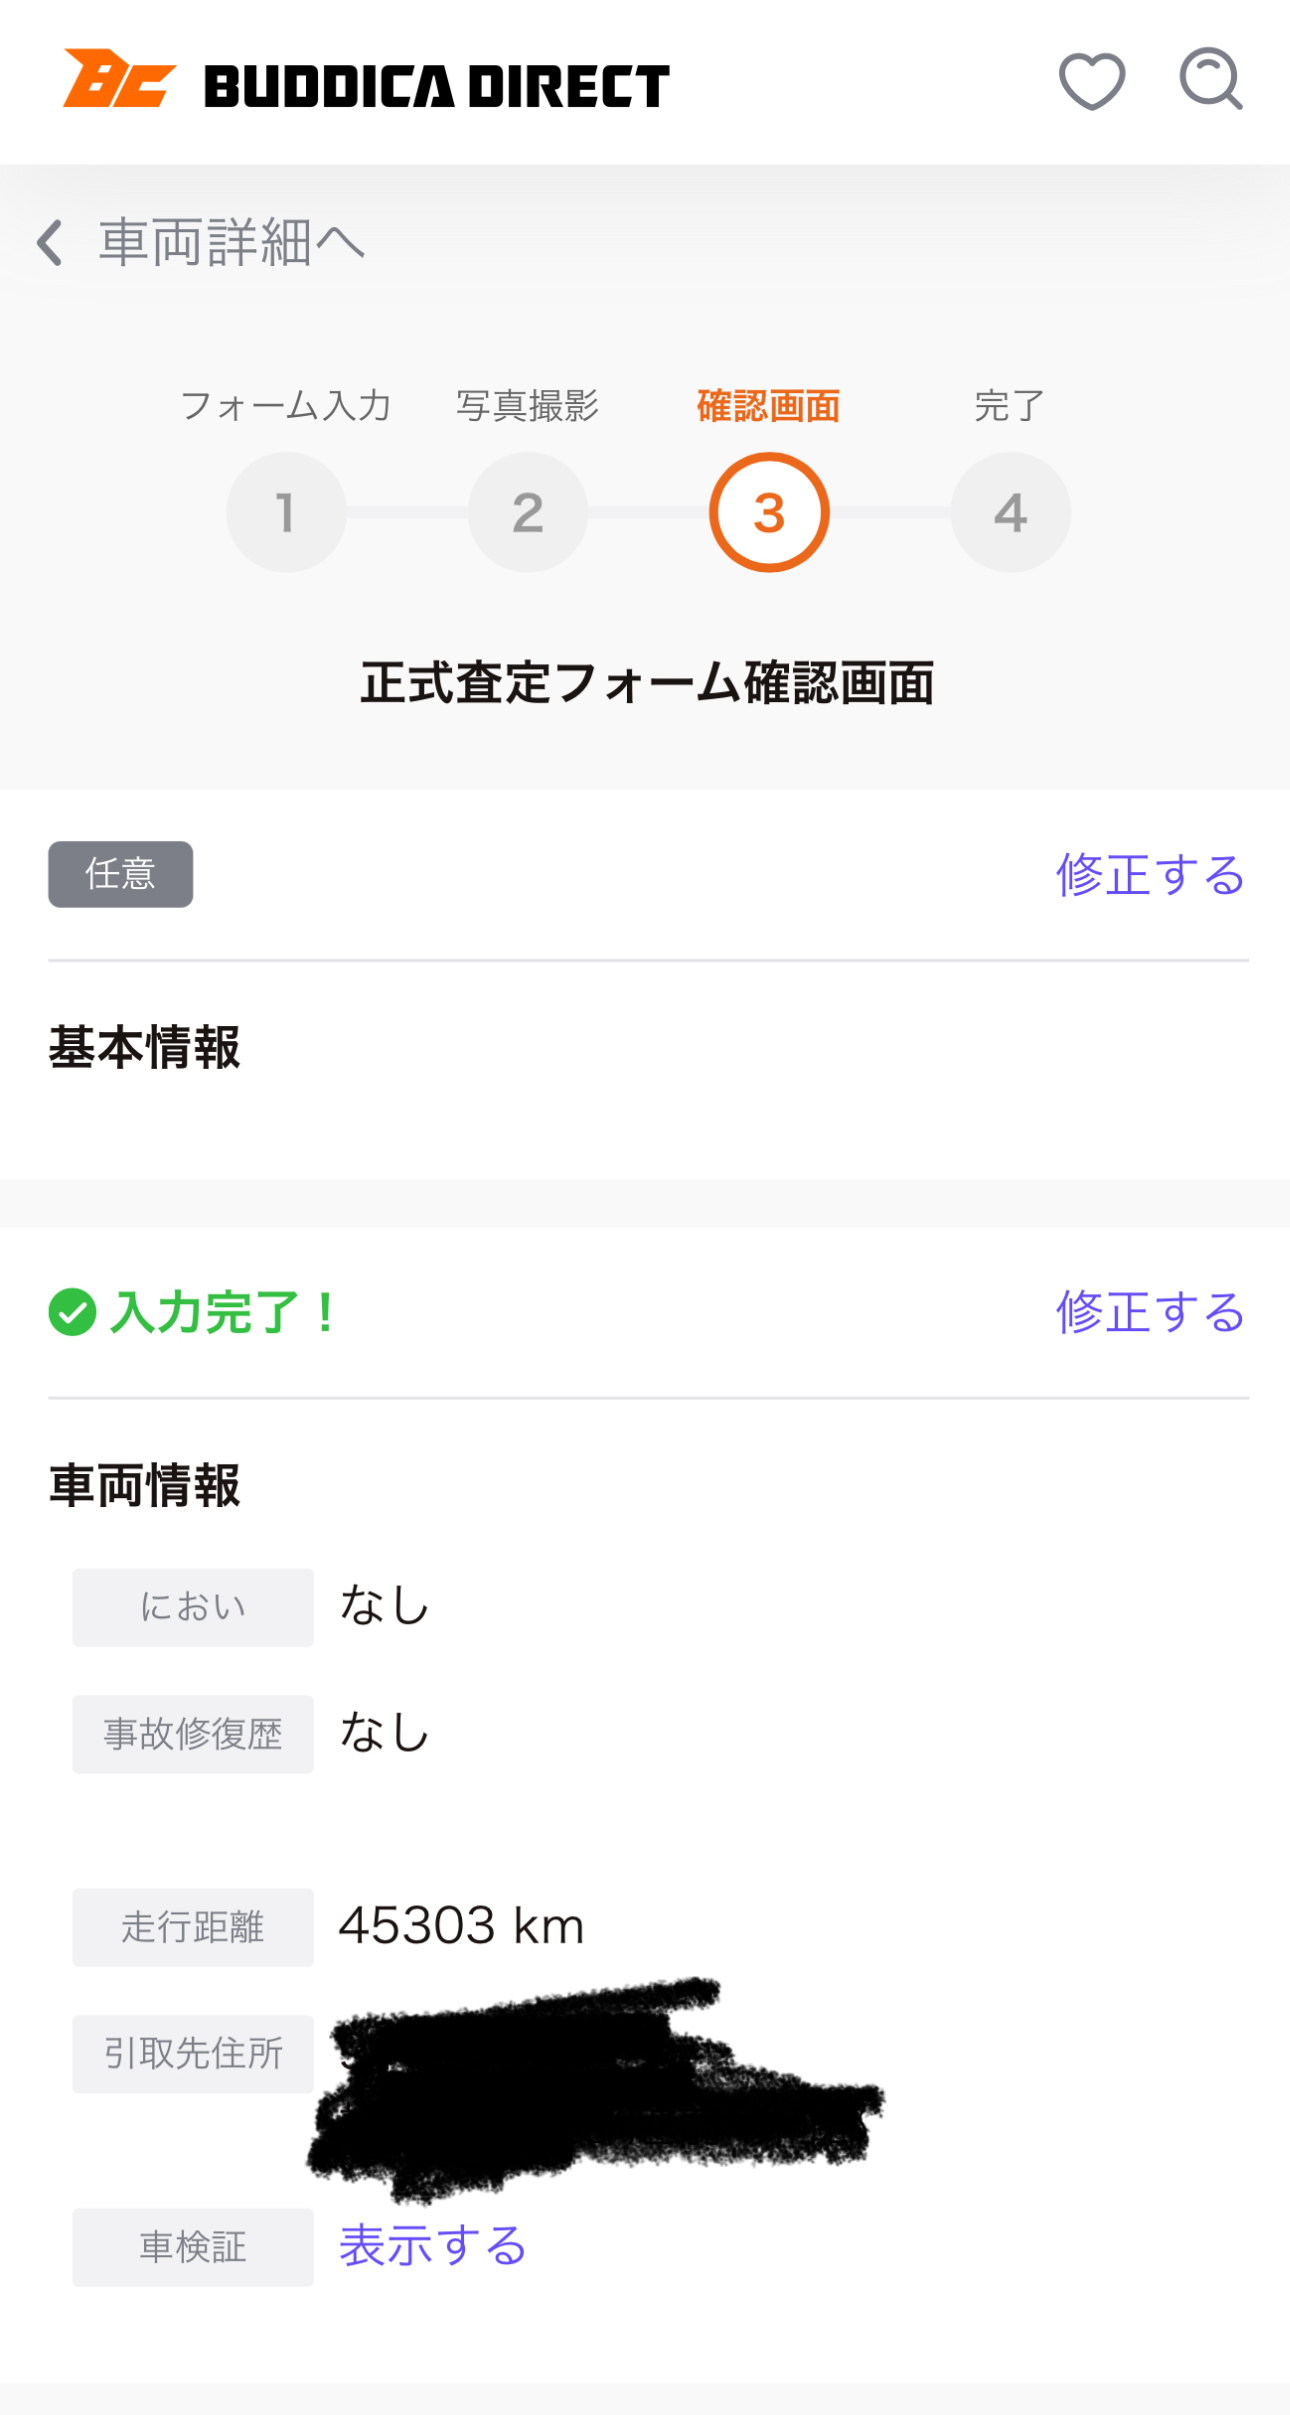The width and height of the screenshot is (1290, 2415).
Task: Click the green input-complete checkmark icon
Action: click(x=72, y=1312)
